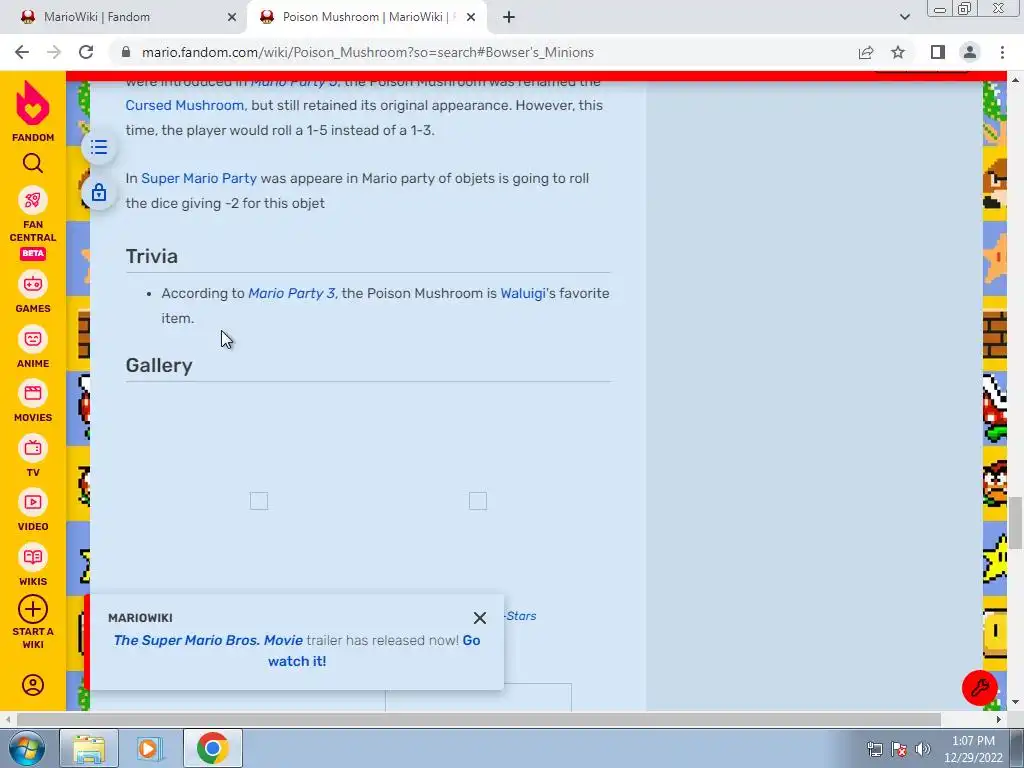The image size is (1024, 768).
Task: Open the clock showing 1:07 PM
Action: (x=973, y=749)
